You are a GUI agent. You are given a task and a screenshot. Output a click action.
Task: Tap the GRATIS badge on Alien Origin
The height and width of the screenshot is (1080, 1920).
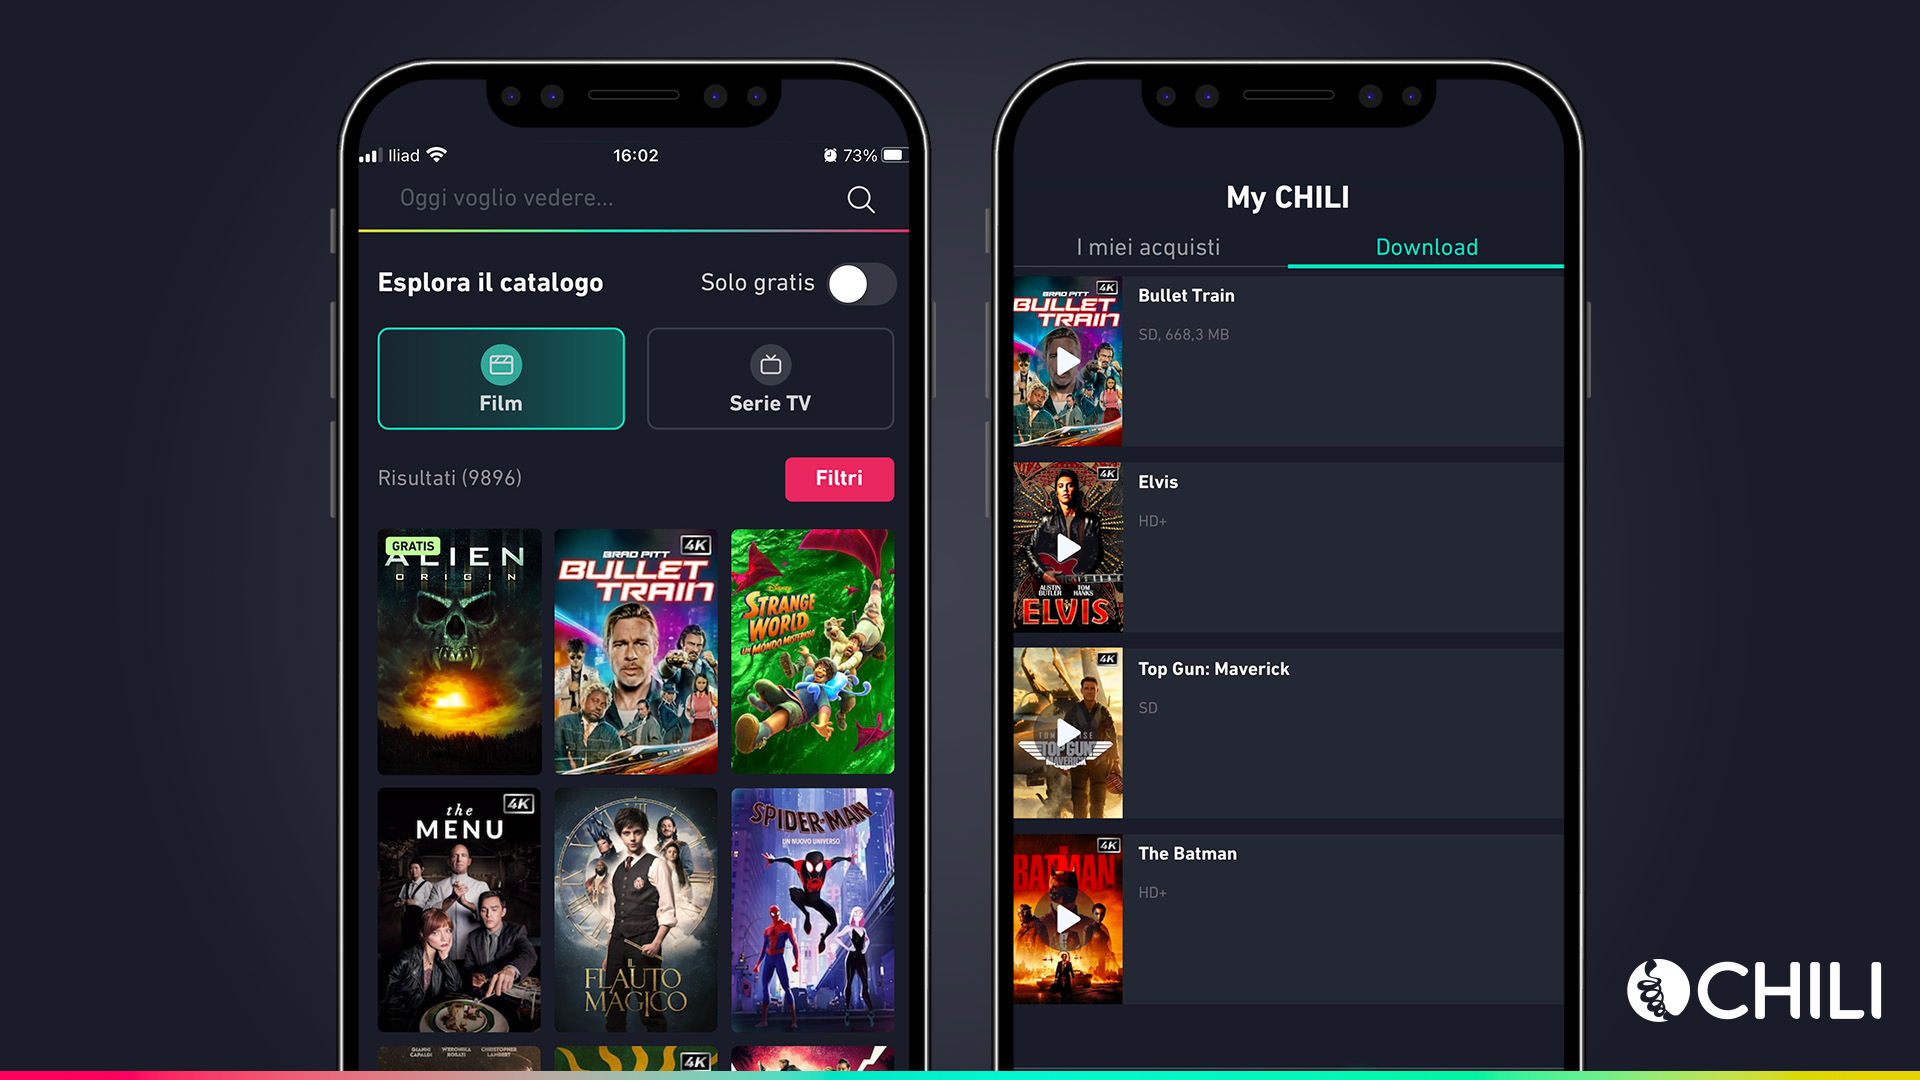click(402, 546)
